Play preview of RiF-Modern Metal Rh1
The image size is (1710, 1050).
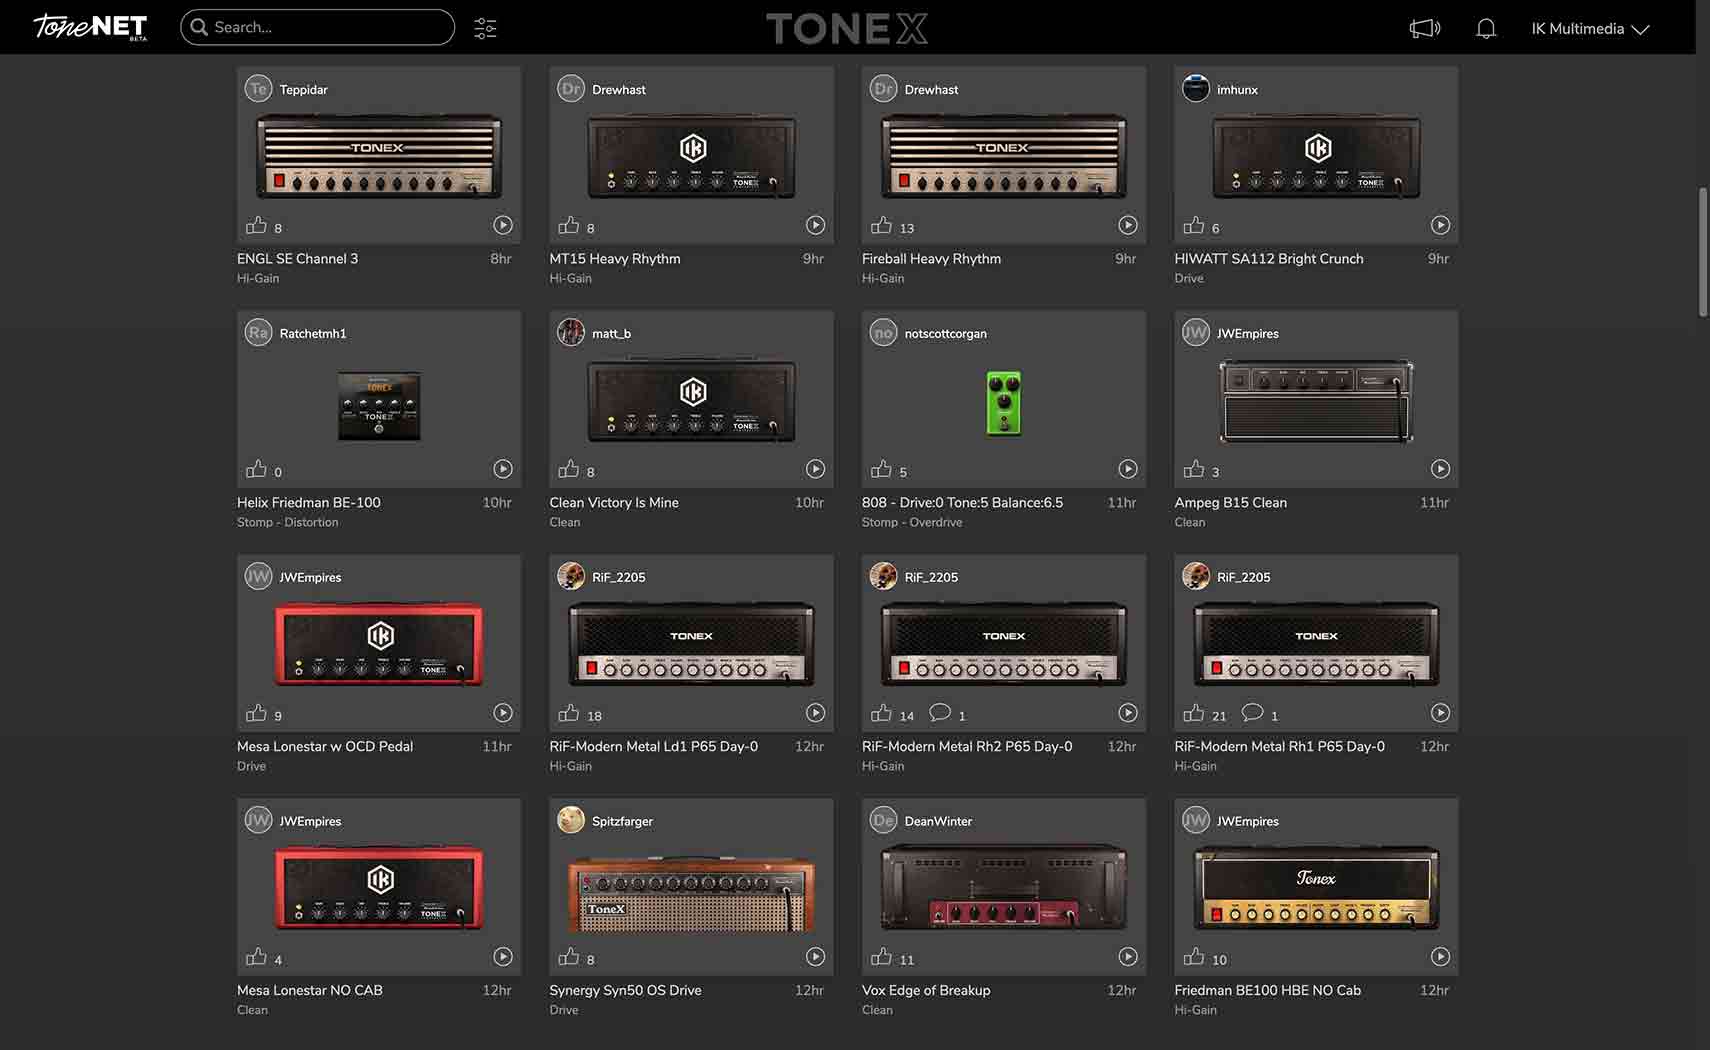point(1440,713)
